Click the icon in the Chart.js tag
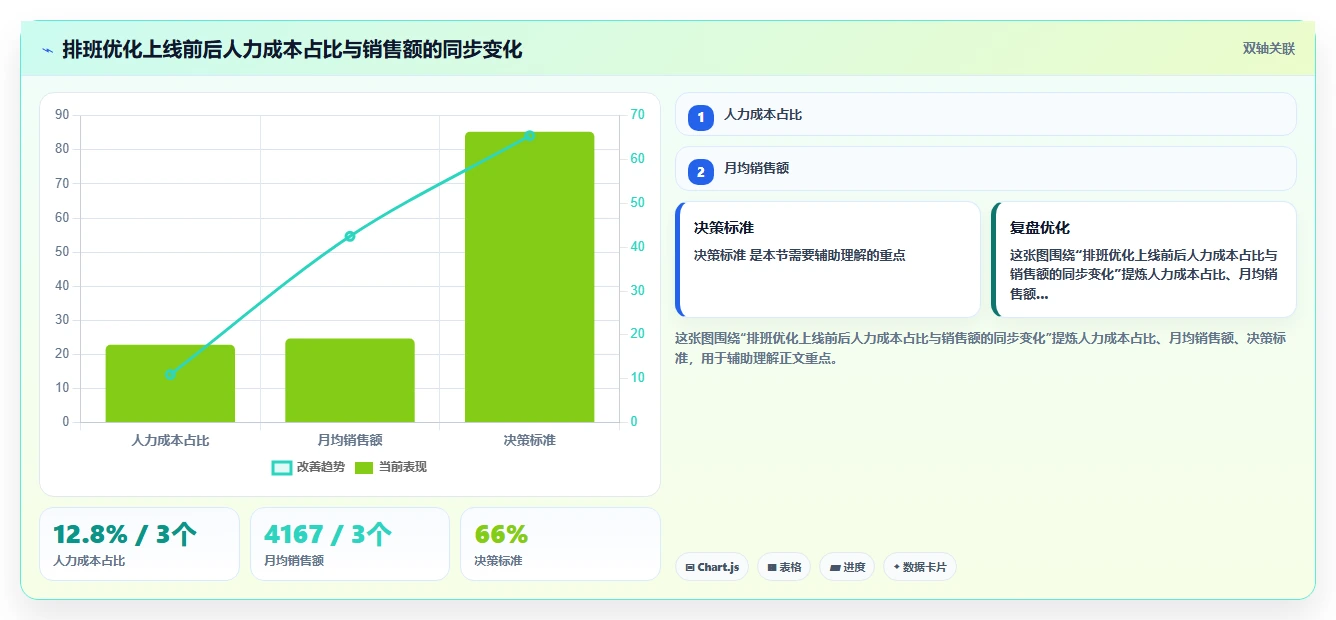 tap(690, 567)
